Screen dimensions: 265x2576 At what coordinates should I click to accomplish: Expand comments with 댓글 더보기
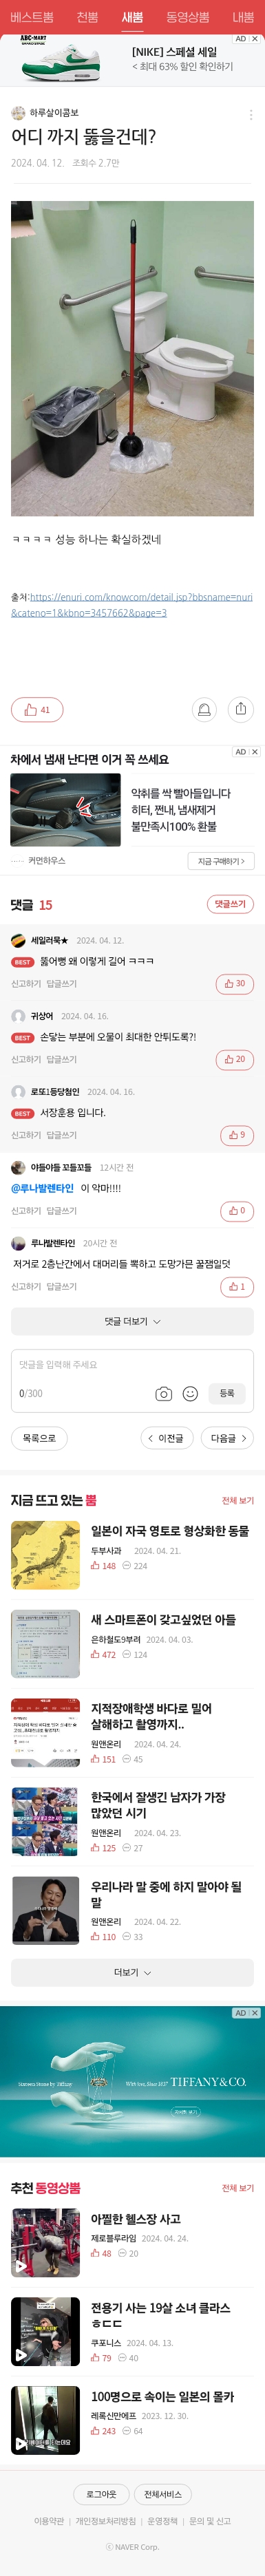tap(132, 1321)
